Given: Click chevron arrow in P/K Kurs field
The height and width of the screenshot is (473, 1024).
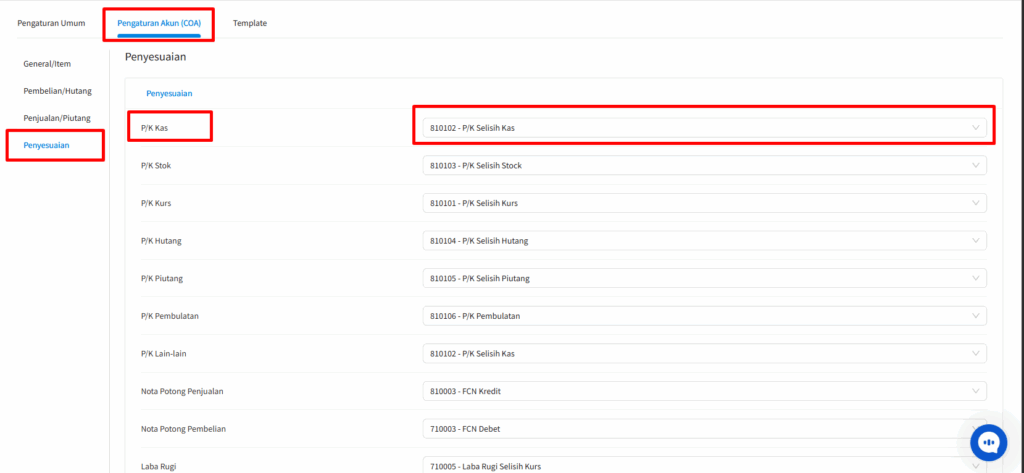Looking at the screenshot, I should 976,203.
